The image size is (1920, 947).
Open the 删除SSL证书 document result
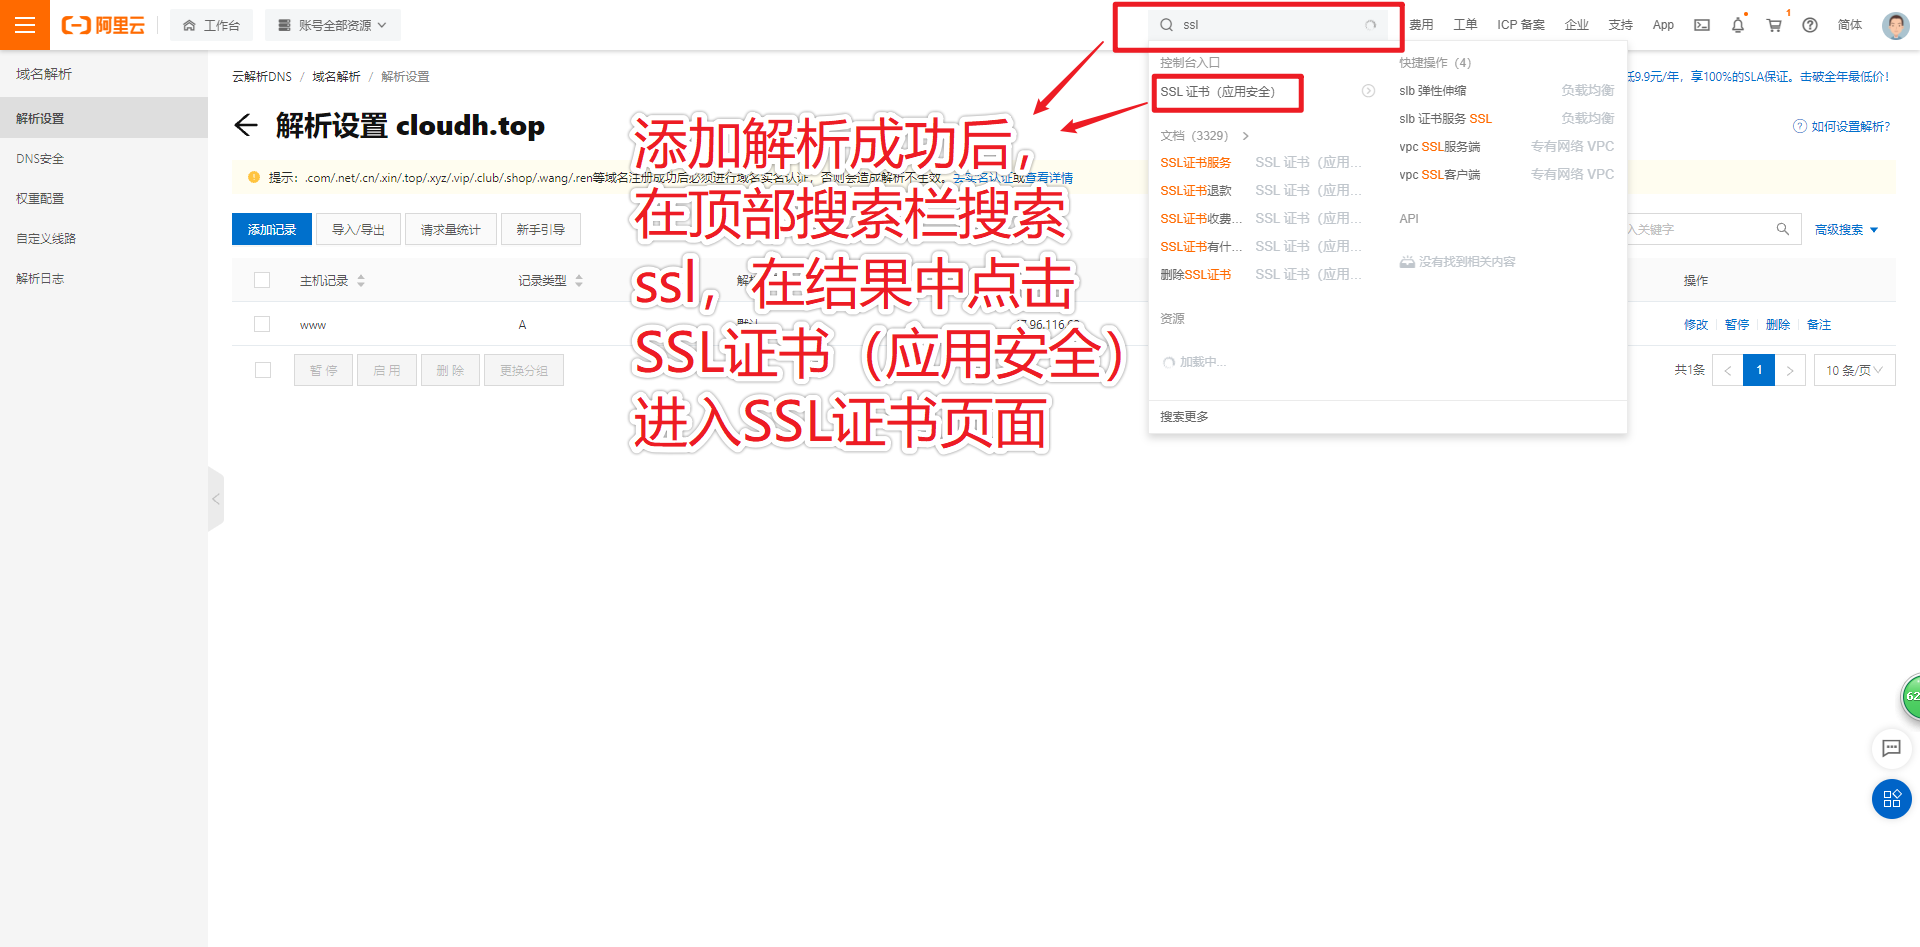pyautogui.click(x=1196, y=274)
